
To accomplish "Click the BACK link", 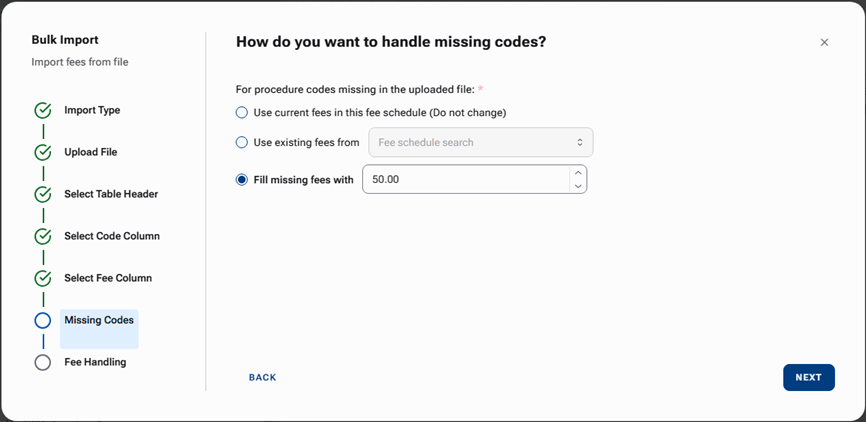I will point(262,378).
